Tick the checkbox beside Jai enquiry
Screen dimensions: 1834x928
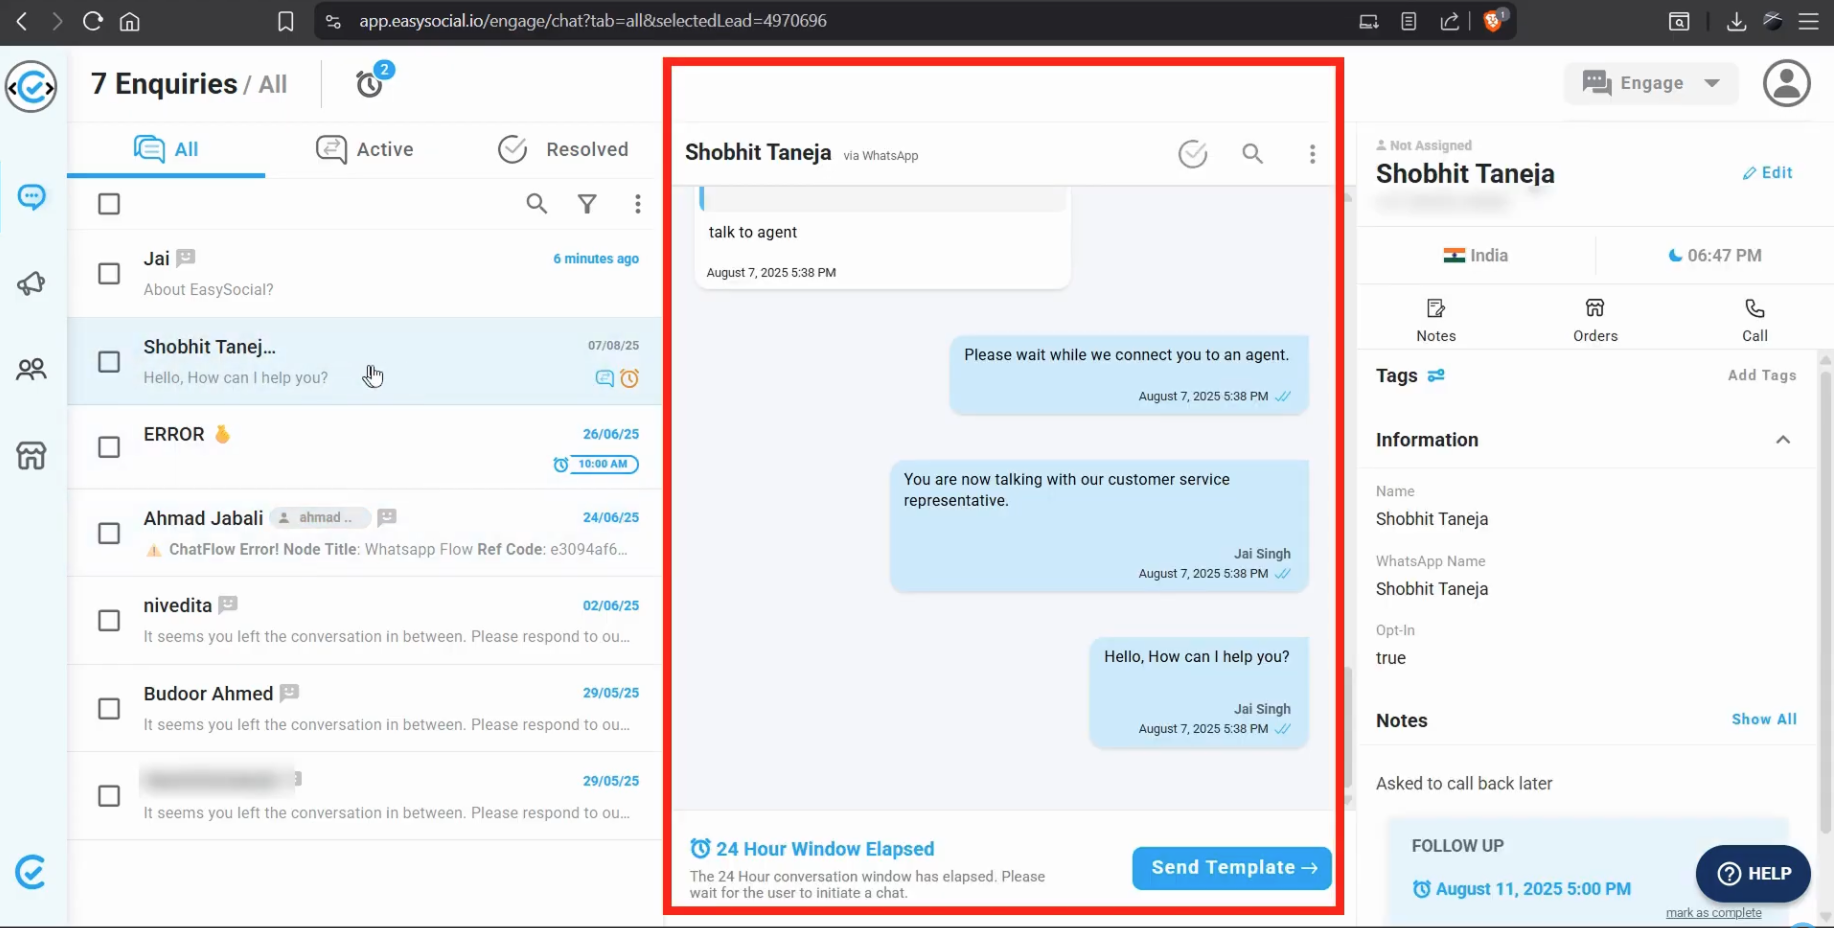[109, 274]
